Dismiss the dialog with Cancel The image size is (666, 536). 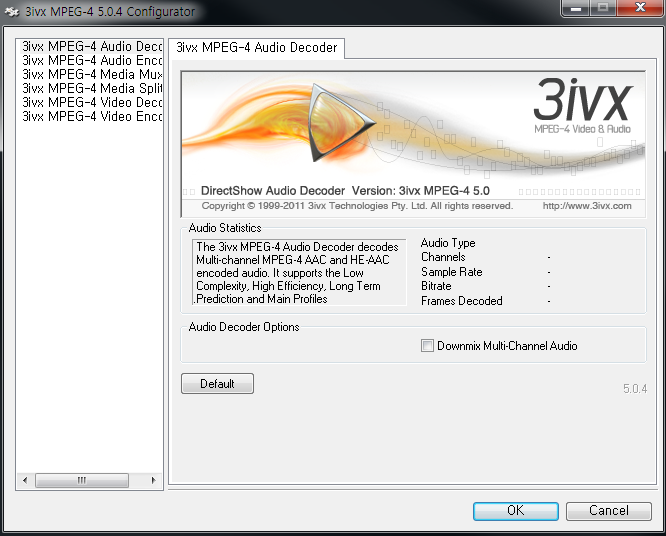click(609, 511)
